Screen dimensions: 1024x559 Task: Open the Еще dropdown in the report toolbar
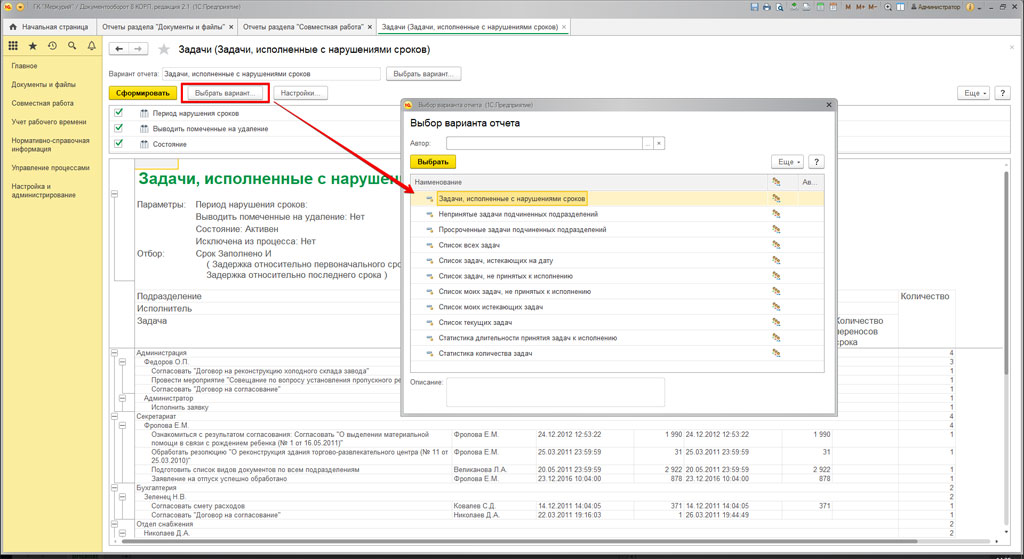click(974, 93)
